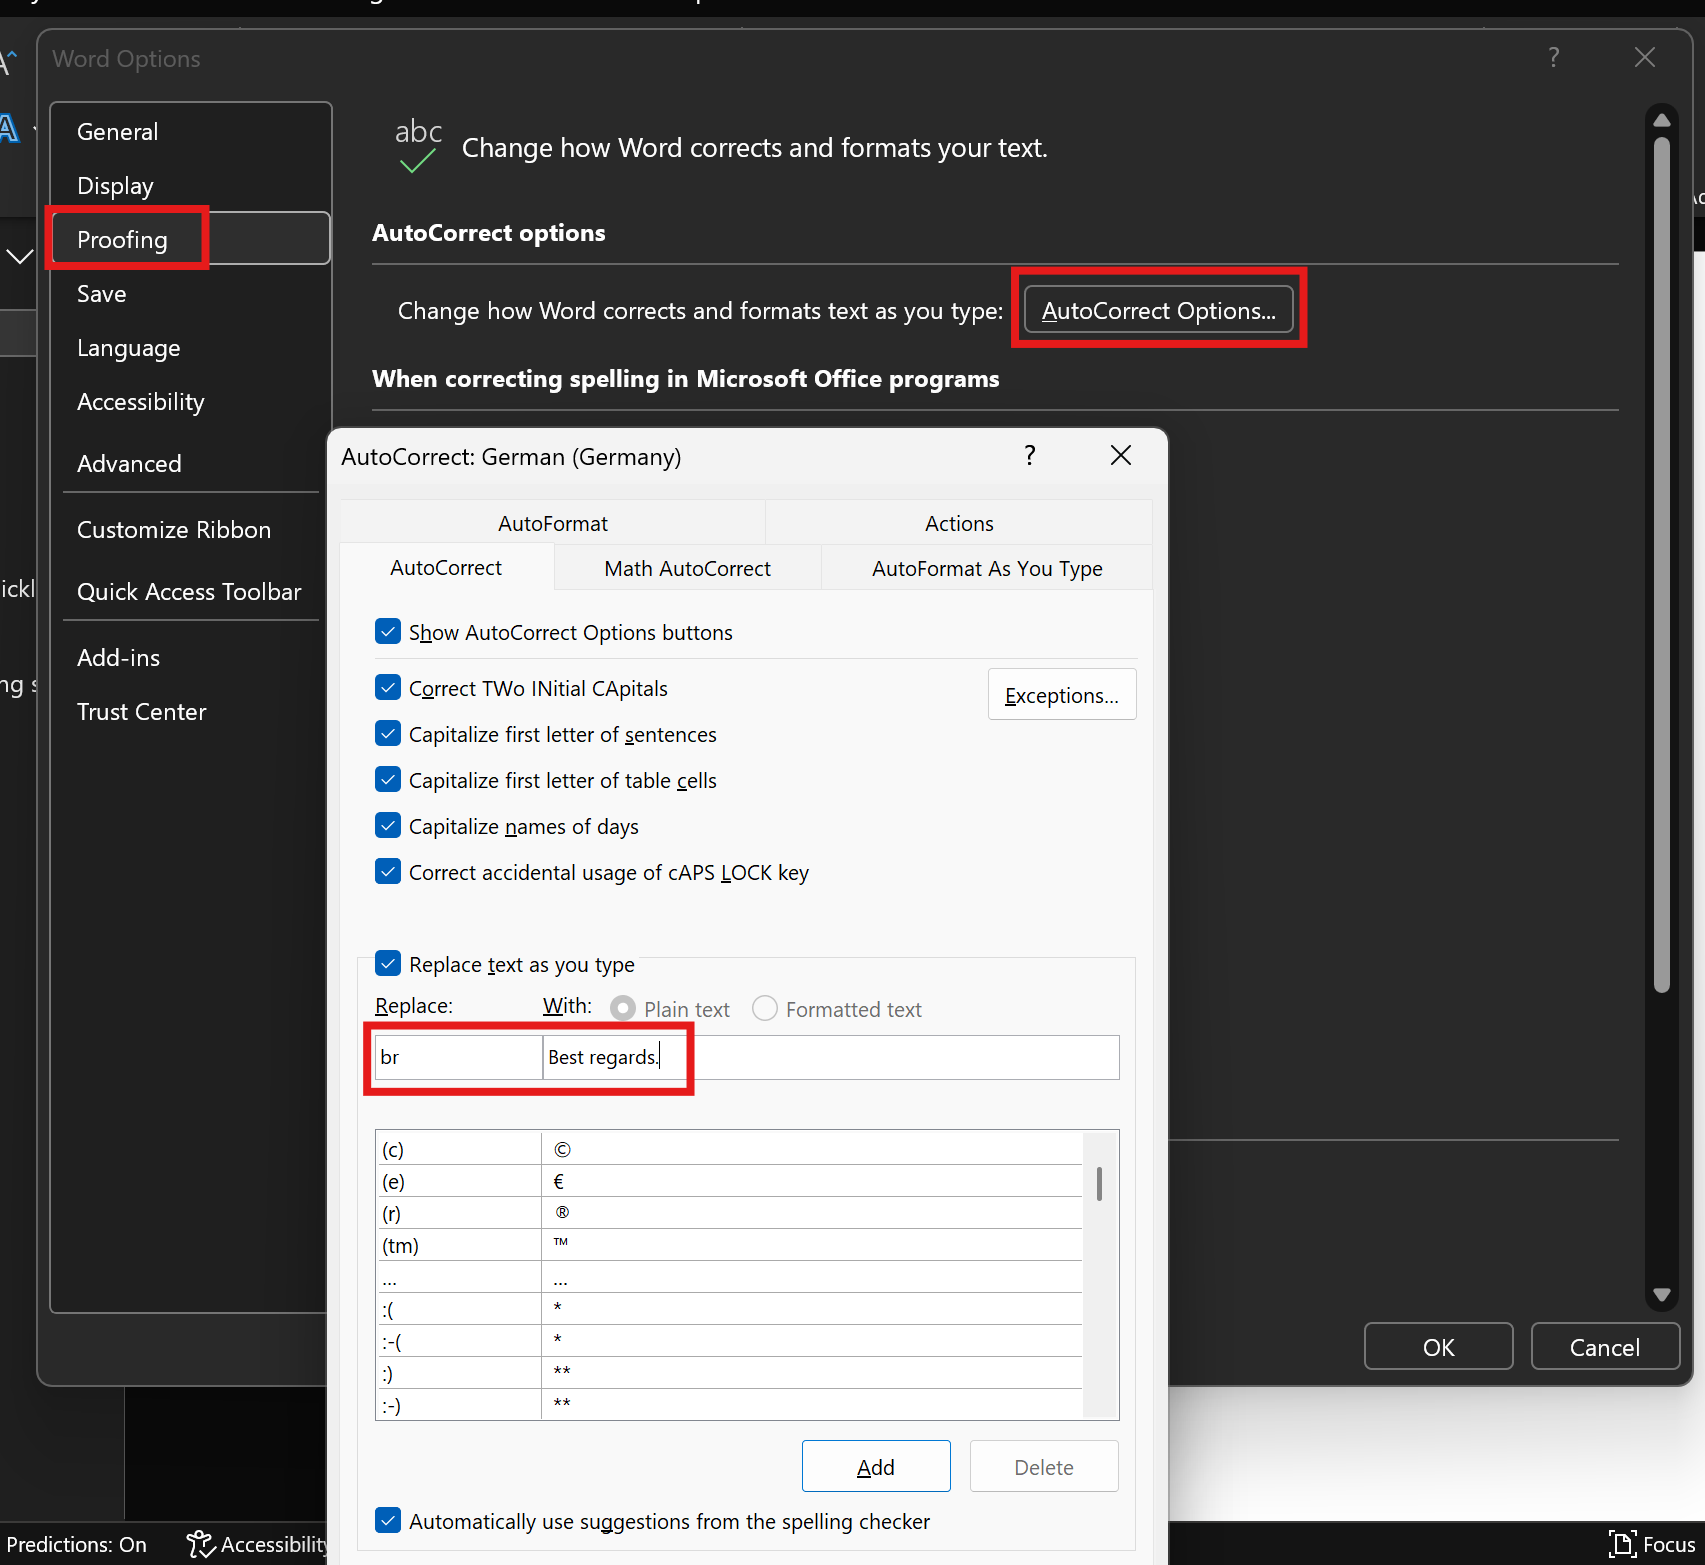Screen dimensions: 1705x1565
Task: Click the Focus mode icon in status bar
Action: click(1622, 1544)
